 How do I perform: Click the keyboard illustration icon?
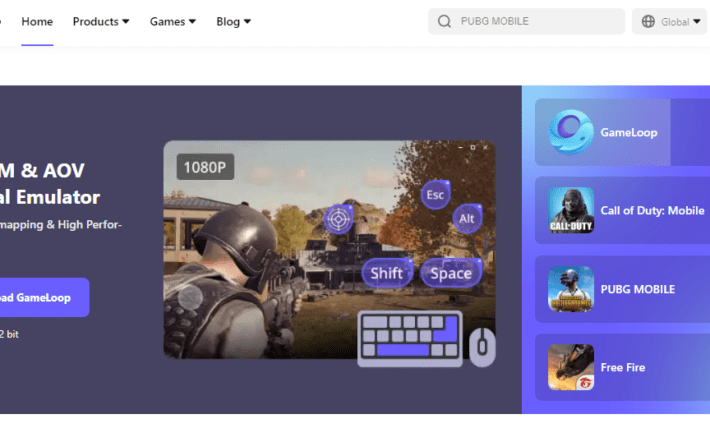click(410, 338)
